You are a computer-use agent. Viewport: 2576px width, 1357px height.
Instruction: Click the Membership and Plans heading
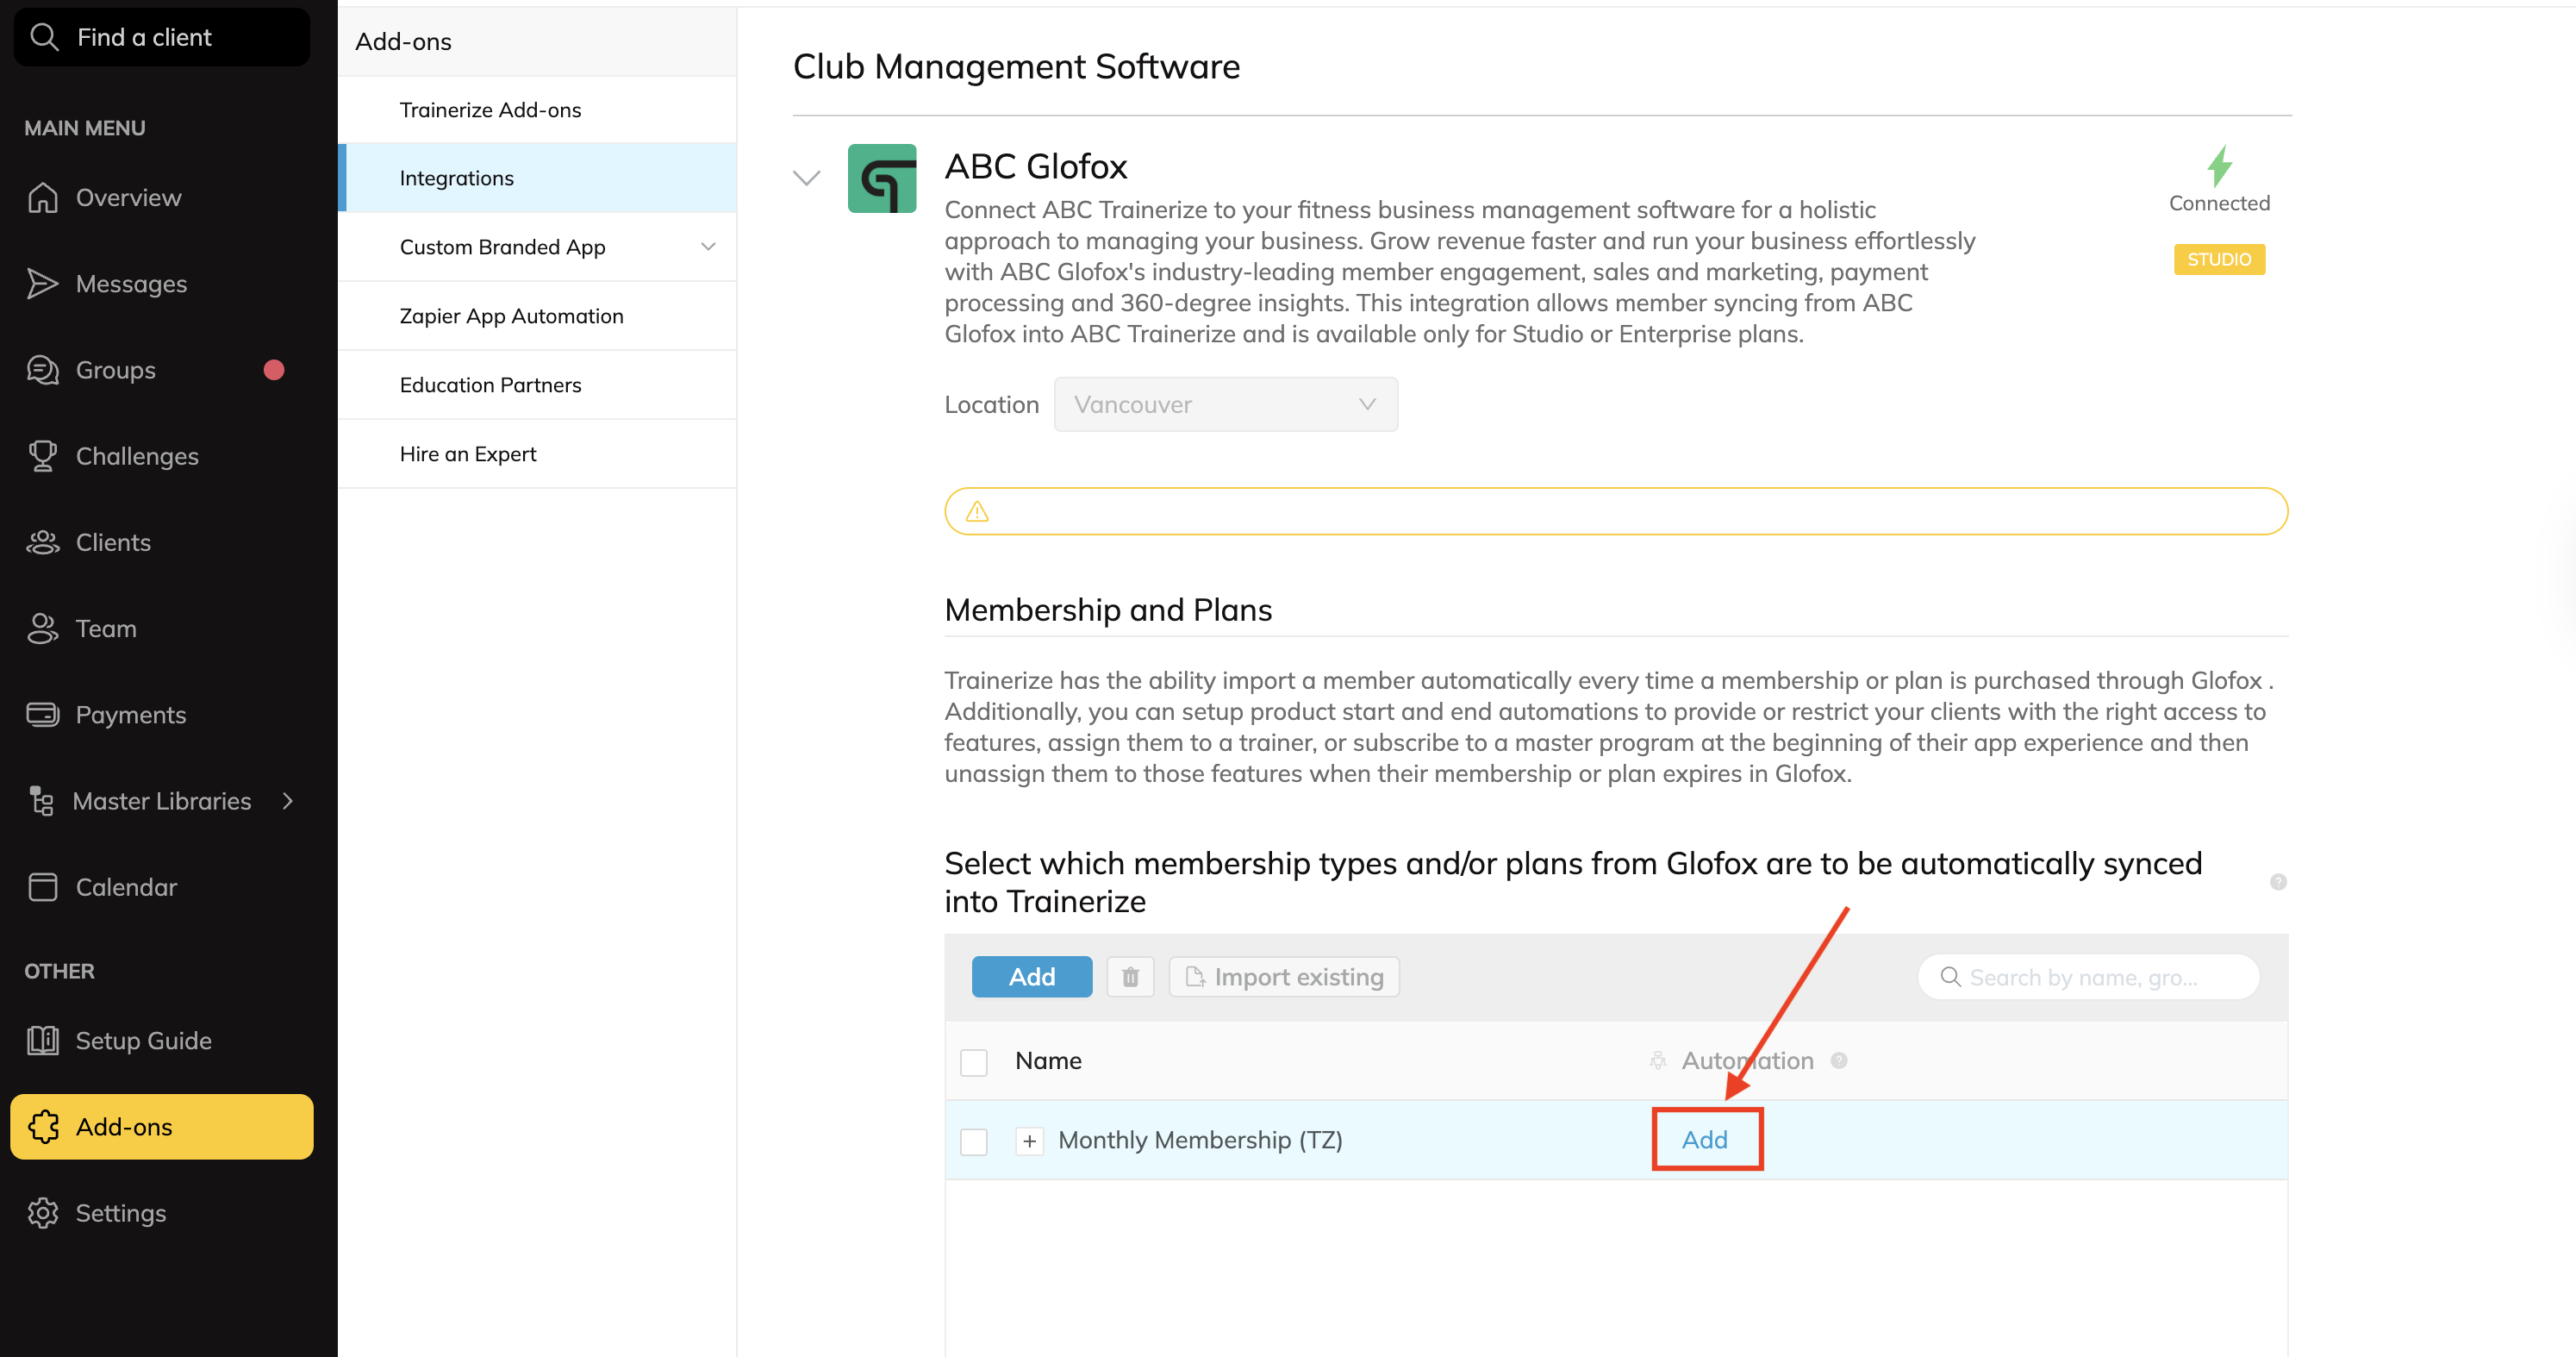click(1108, 610)
